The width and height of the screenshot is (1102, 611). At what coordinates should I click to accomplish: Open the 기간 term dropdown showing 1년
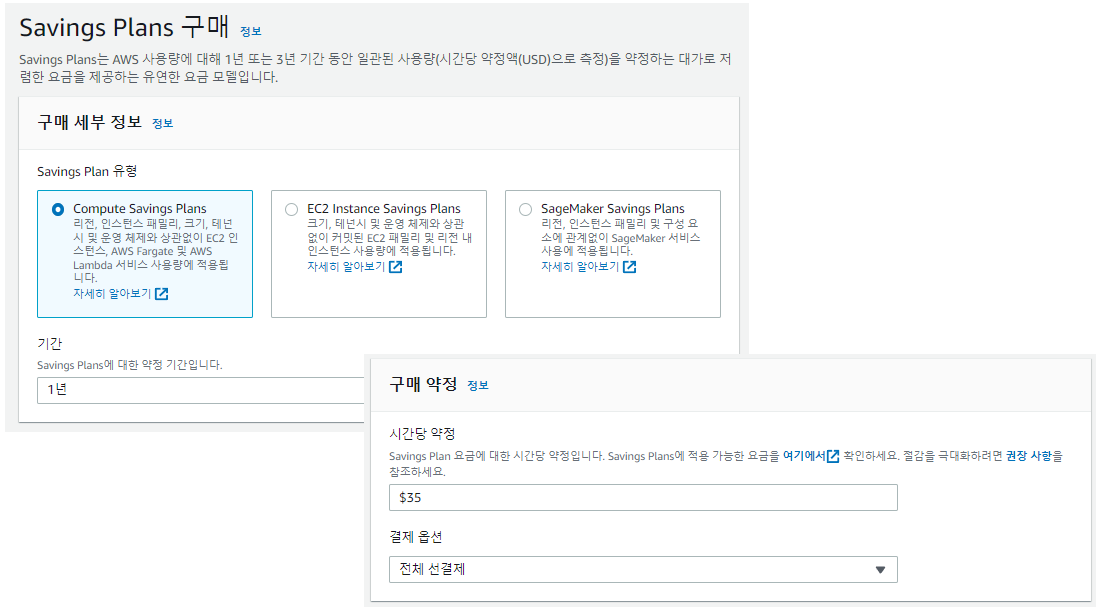[x=201, y=390]
